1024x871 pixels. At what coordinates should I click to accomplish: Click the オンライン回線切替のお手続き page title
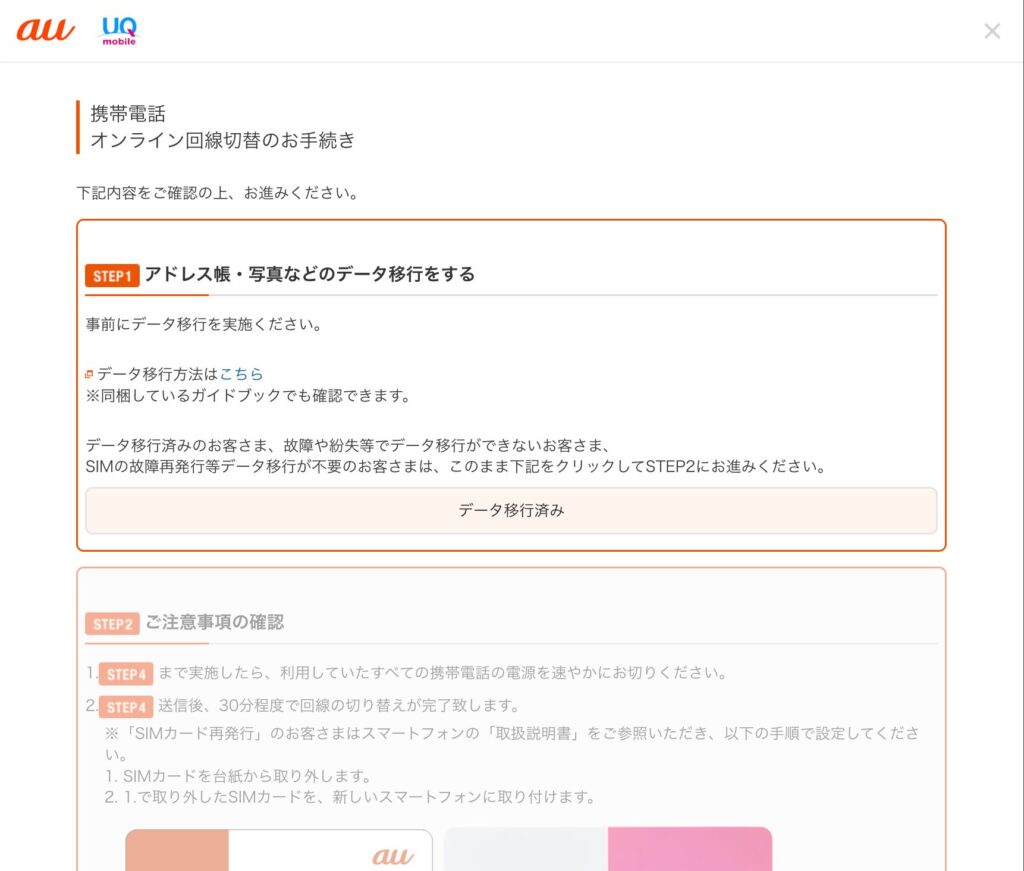point(222,140)
